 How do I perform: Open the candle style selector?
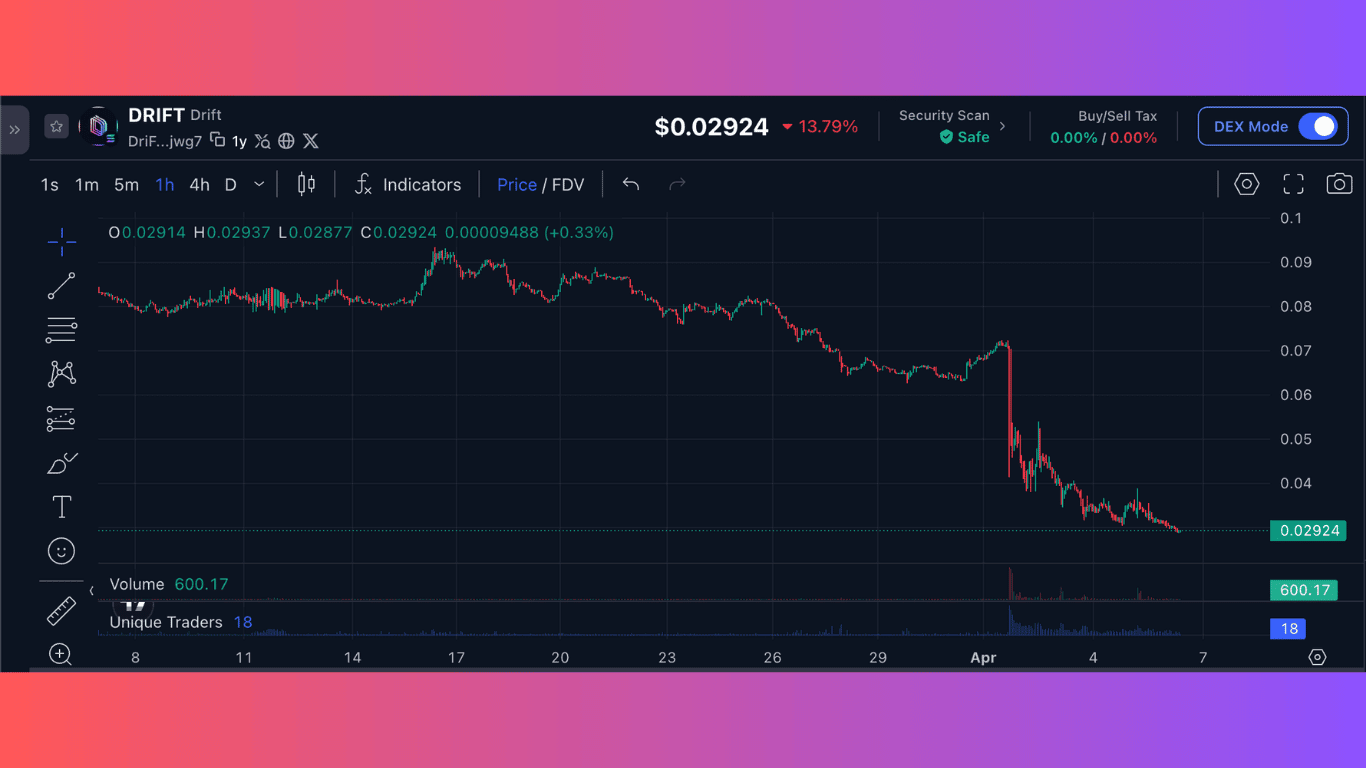pyautogui.click(x=305, y=184)
